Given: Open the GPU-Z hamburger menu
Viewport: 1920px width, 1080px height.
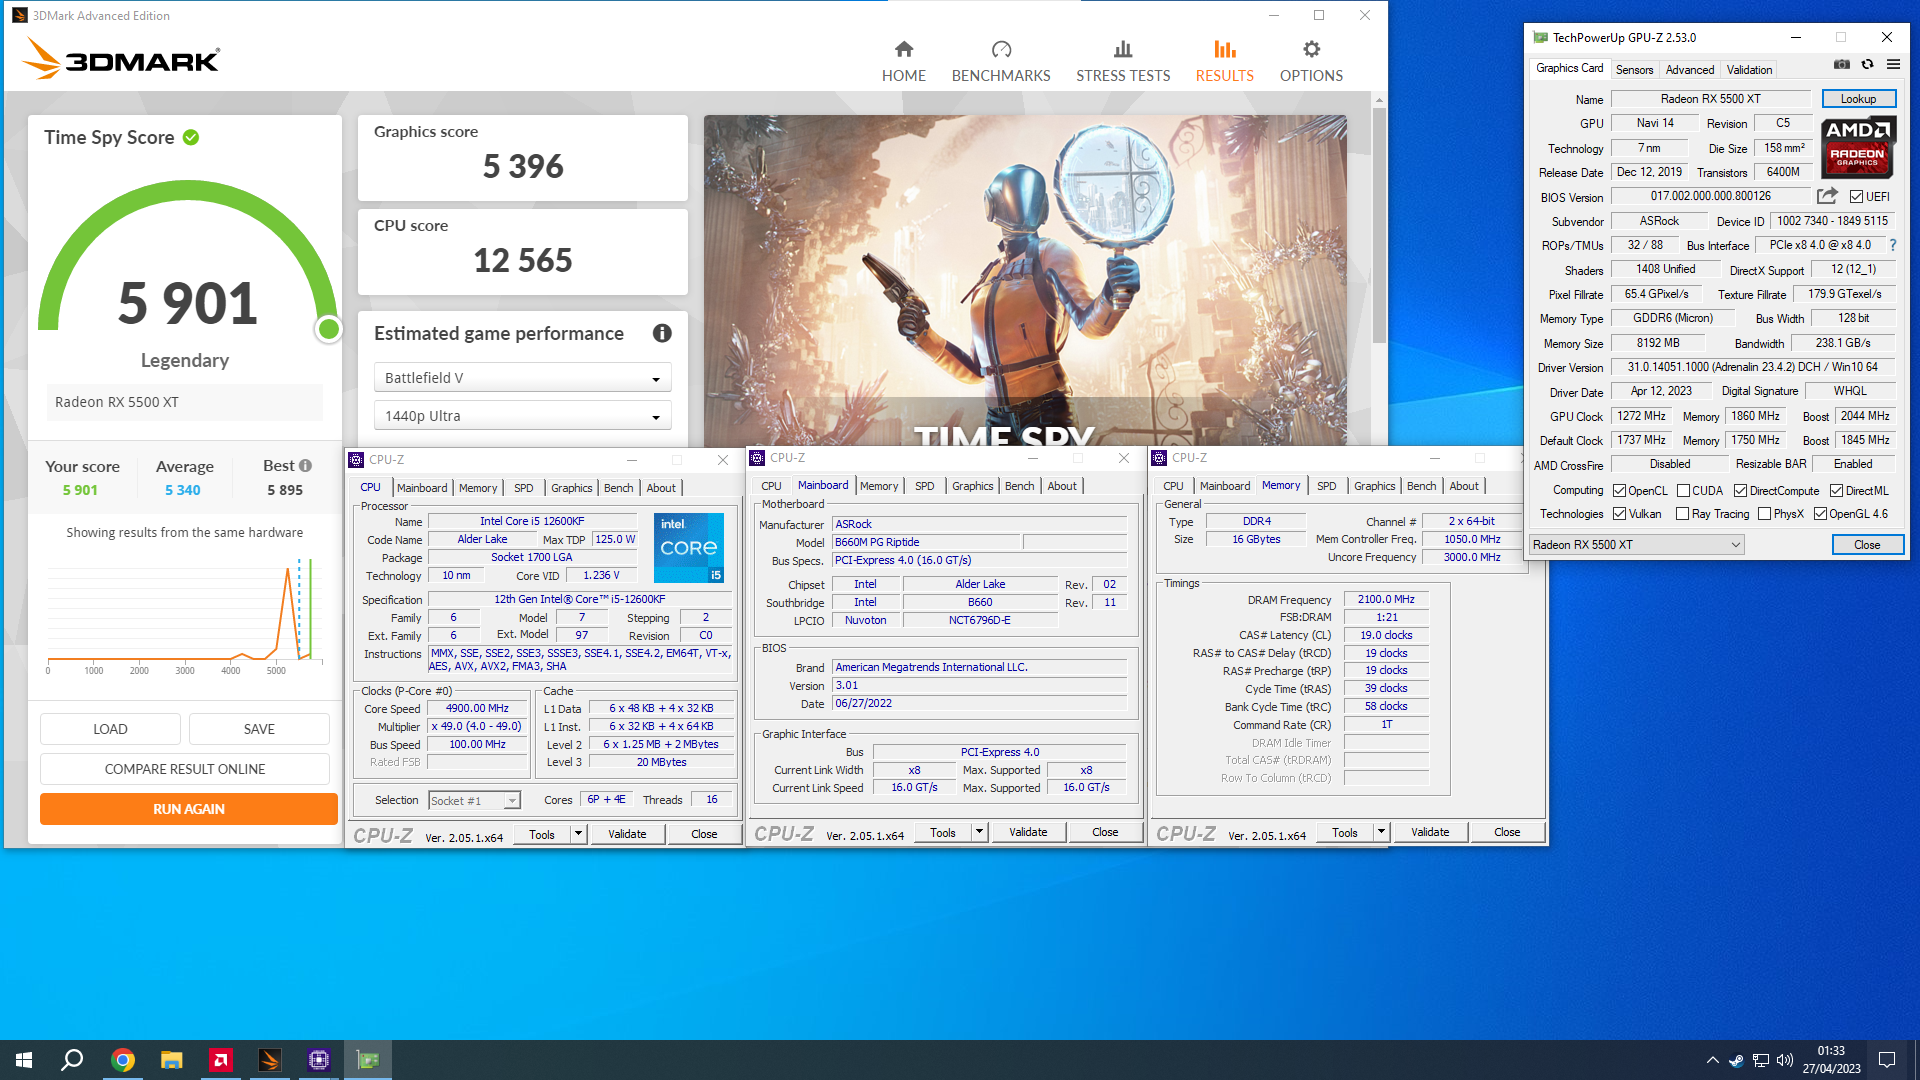Looking at the screenshot, I should click(x=1893, y=64).
